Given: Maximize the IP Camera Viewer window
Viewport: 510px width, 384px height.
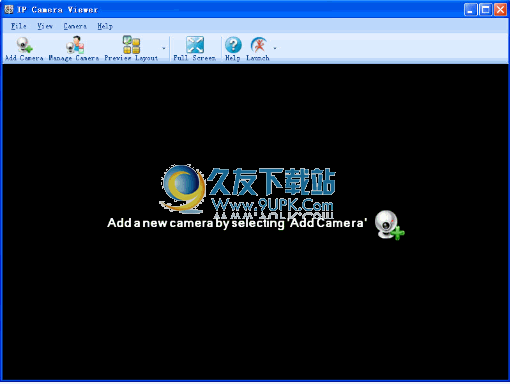Looking at the screenshot, I should 485,10.
